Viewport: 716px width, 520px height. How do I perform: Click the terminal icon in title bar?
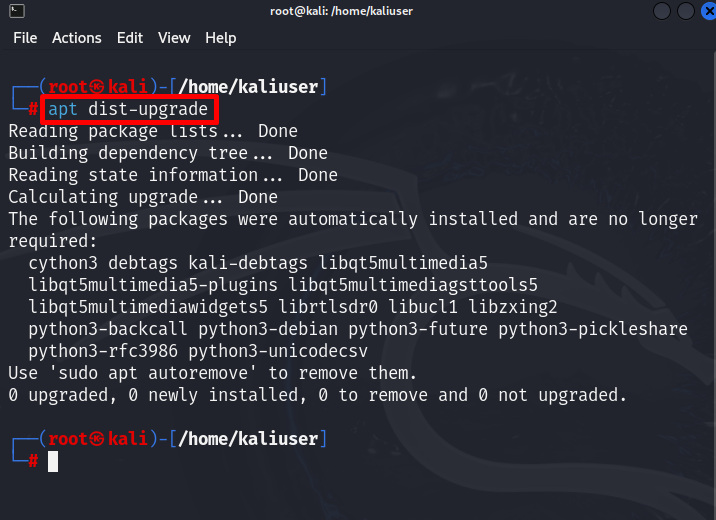point(17,11)
